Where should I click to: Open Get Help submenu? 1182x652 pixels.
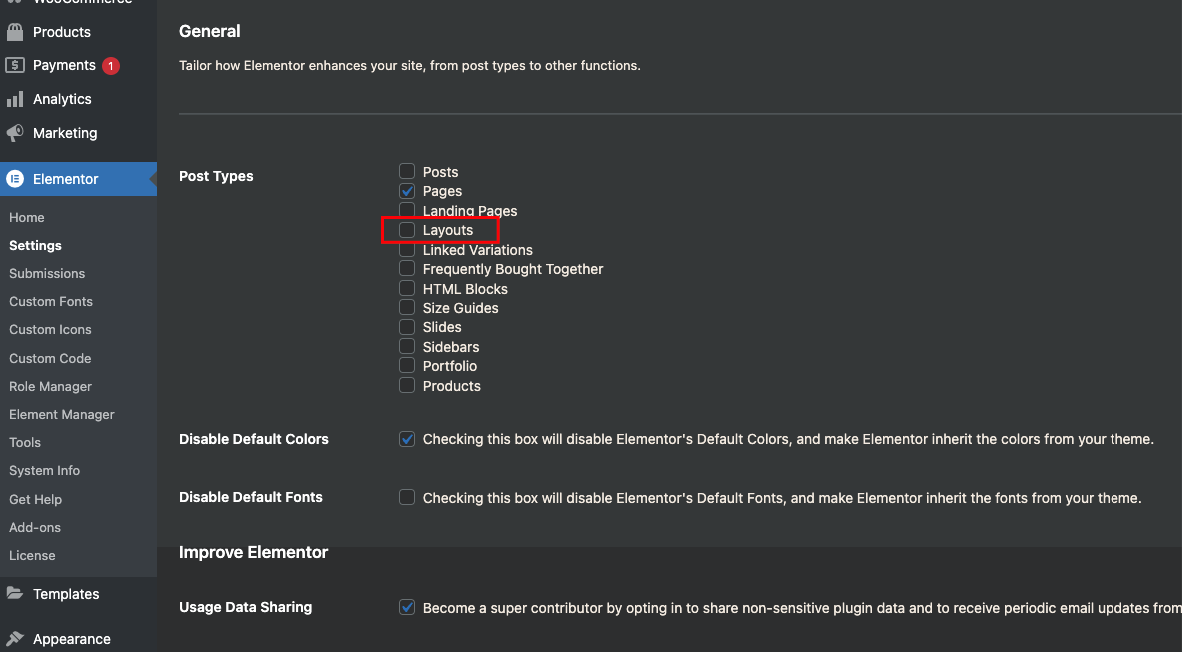coord(35,499)
